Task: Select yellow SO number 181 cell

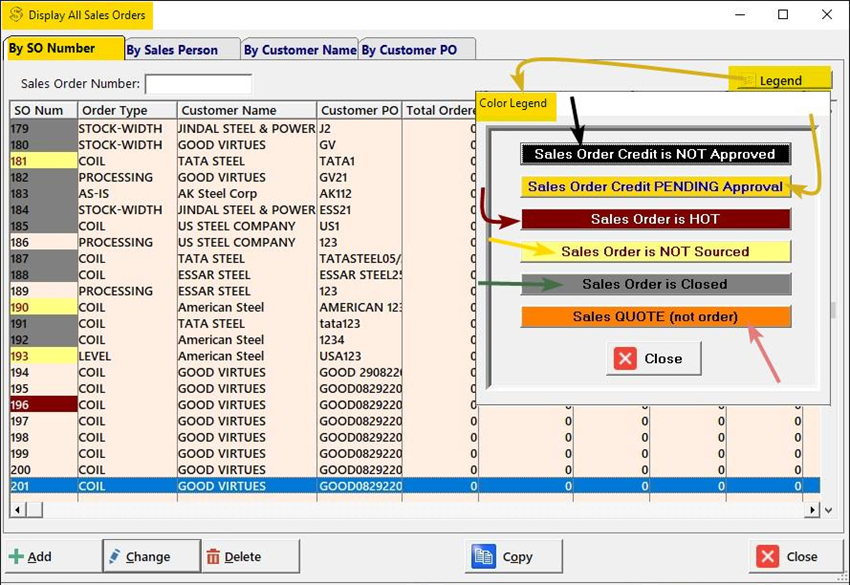Action: pos(43,161)
